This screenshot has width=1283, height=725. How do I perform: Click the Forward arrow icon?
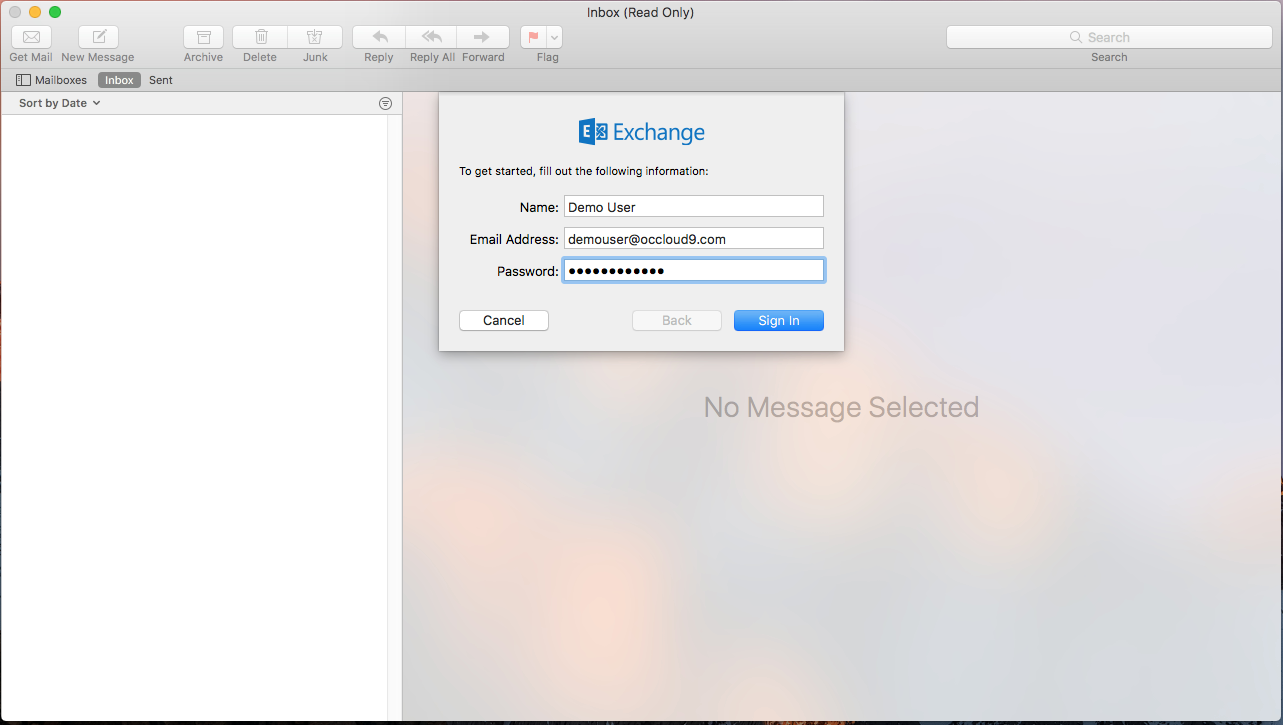[x=483, y=37]
